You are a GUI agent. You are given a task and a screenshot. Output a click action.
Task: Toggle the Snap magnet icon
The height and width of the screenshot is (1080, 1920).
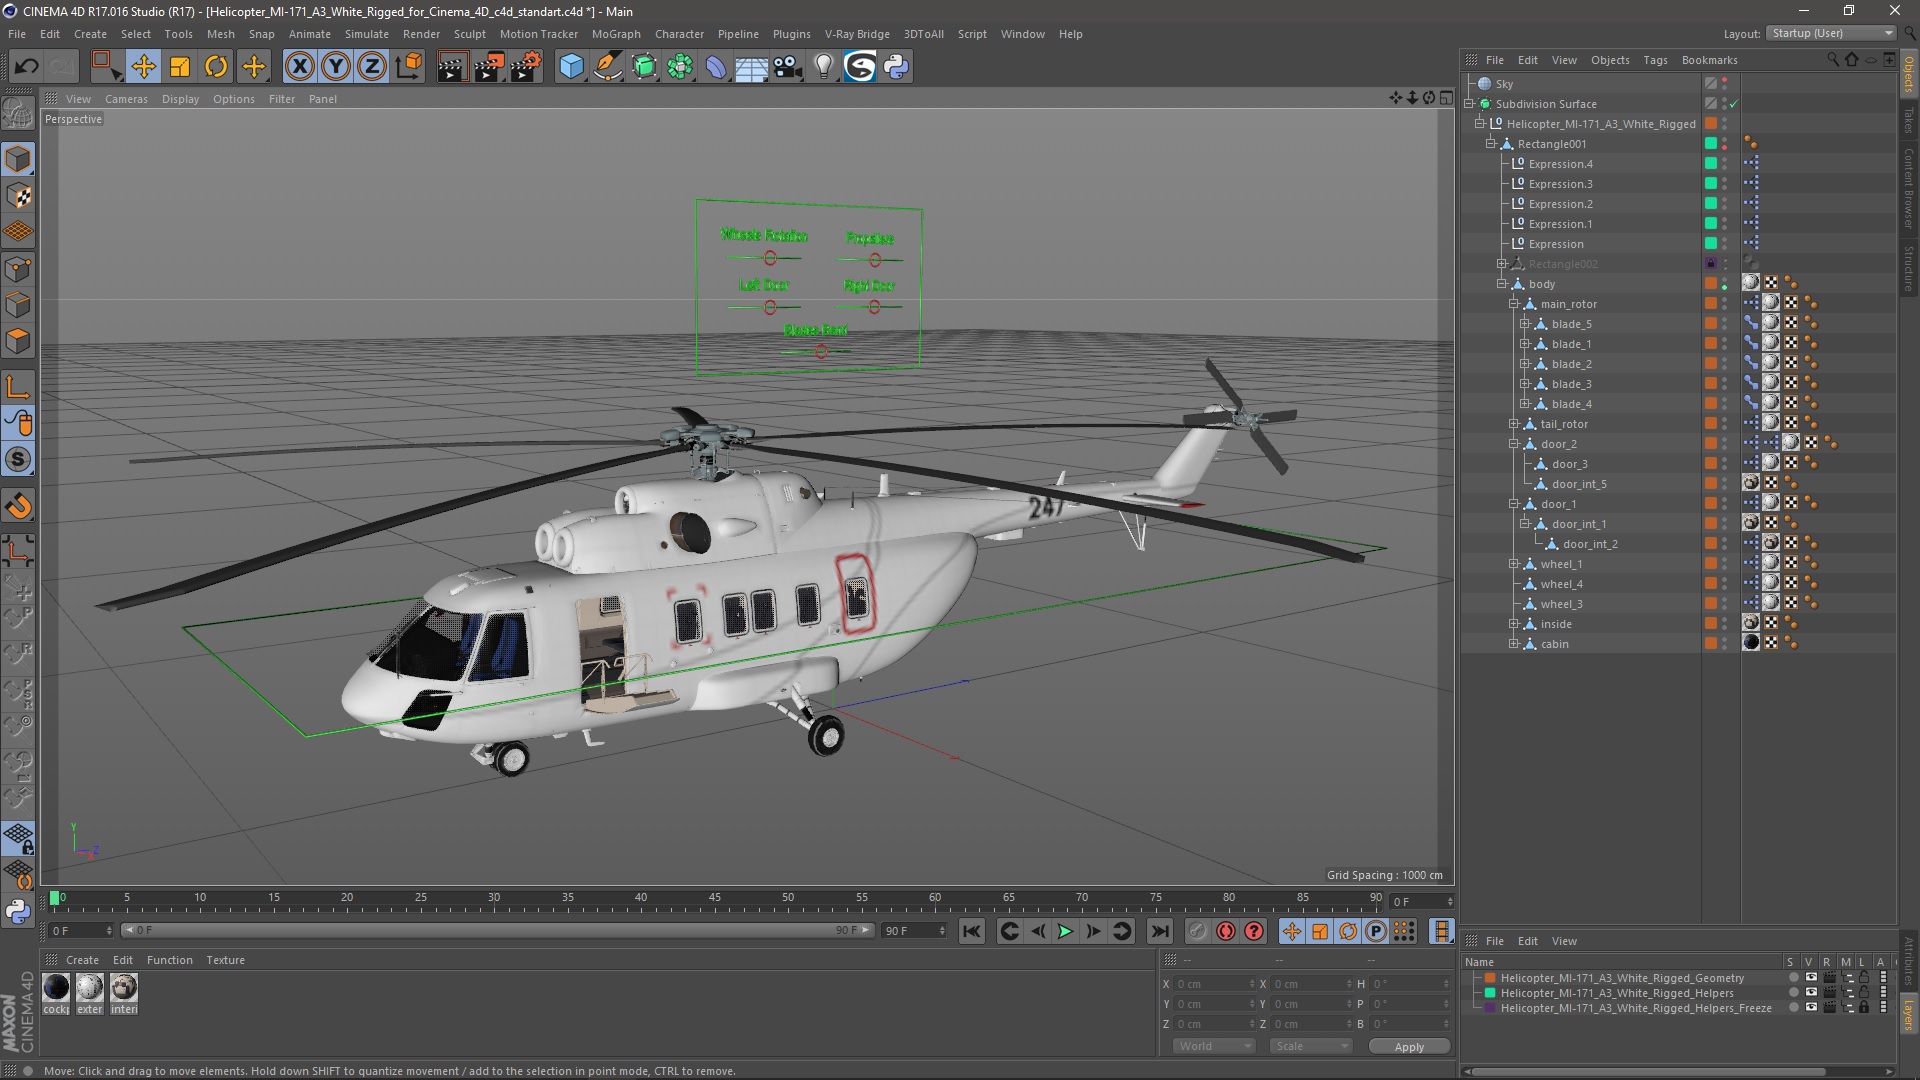(x=18, y=506)
